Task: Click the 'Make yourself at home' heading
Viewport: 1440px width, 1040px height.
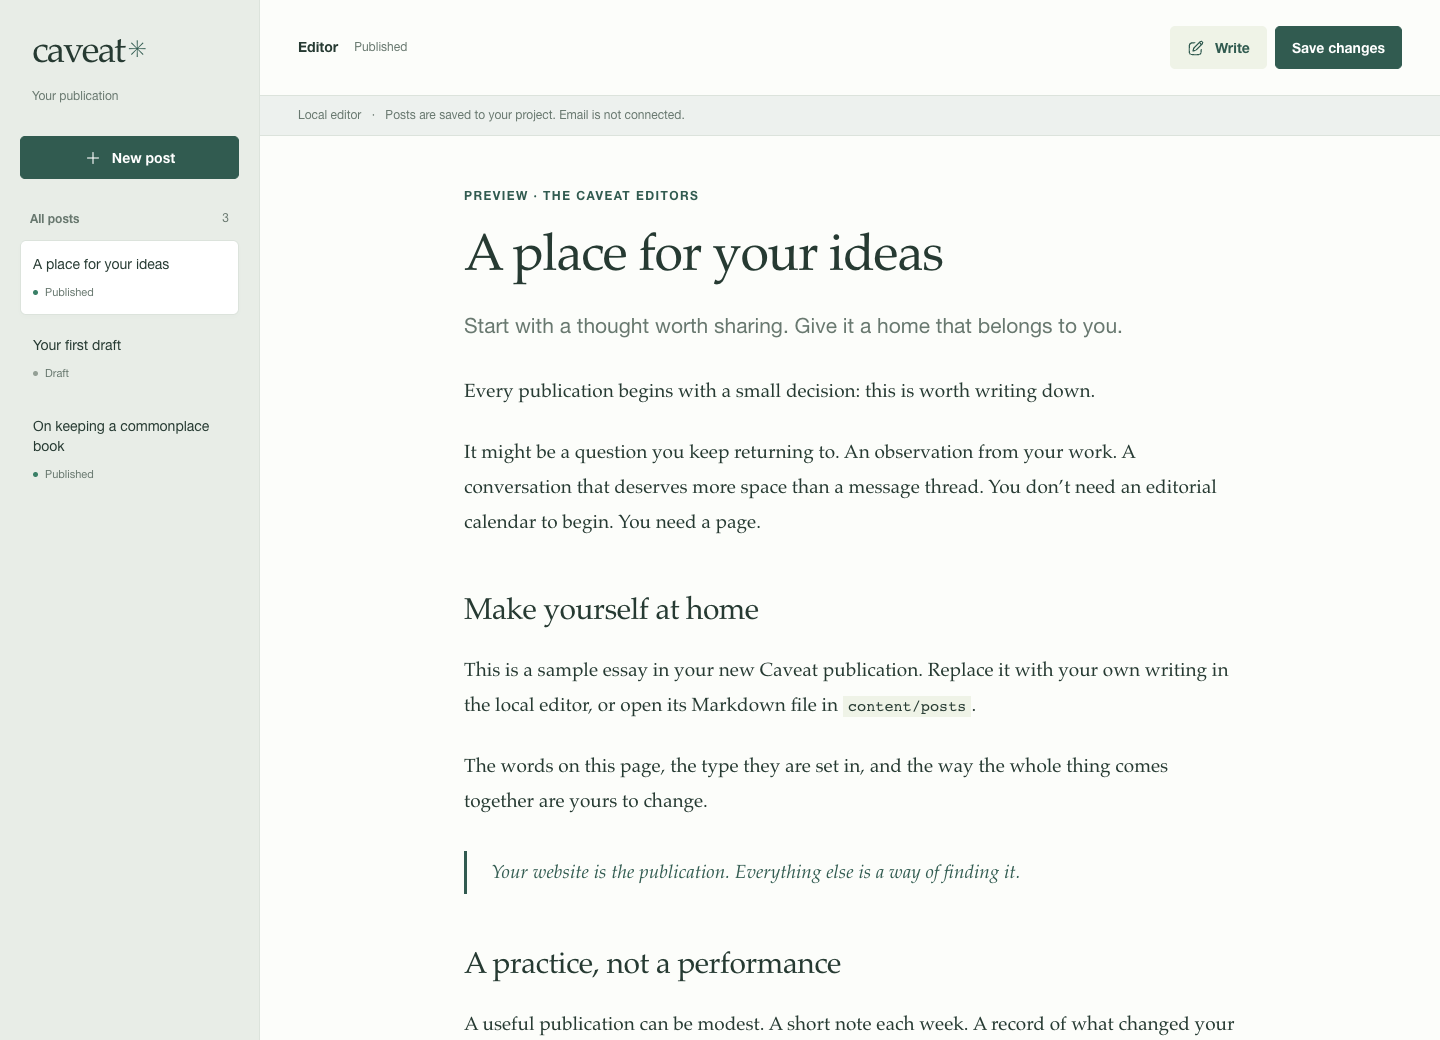Action: 611,609
